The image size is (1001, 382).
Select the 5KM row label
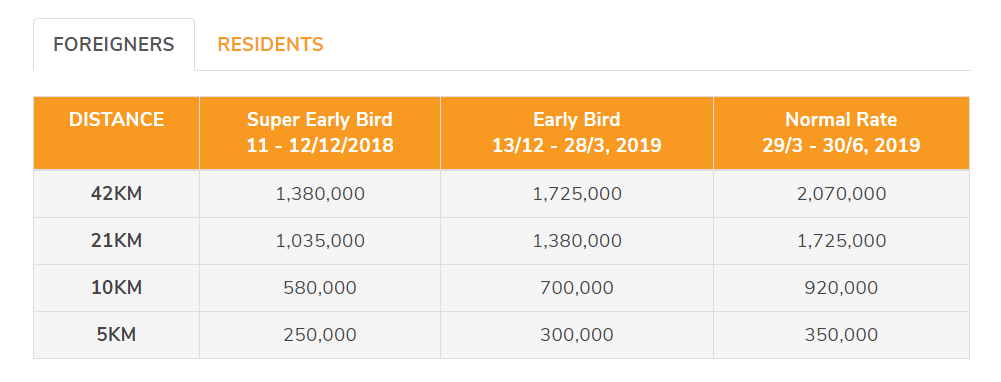(116, 335)
